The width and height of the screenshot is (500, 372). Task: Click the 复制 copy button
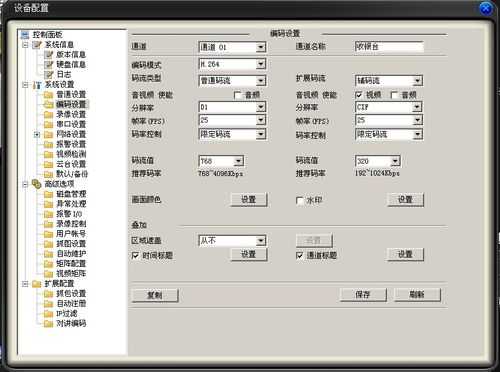(x=155, y=295)
